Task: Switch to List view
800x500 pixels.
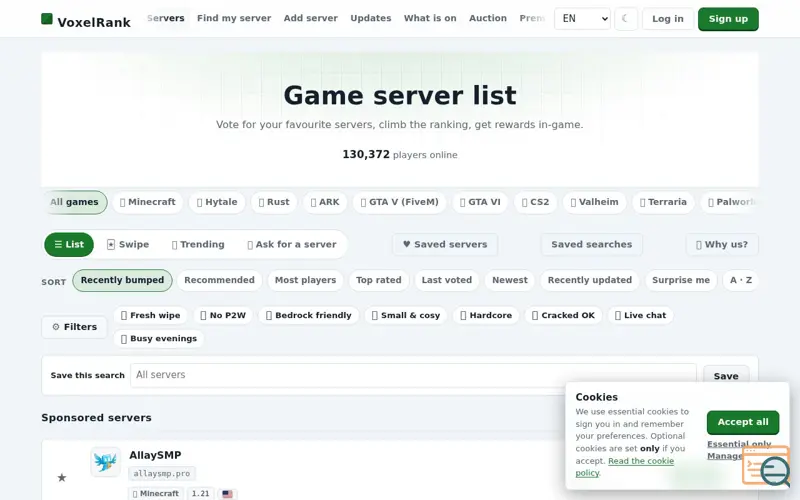Action: point(69,244)
